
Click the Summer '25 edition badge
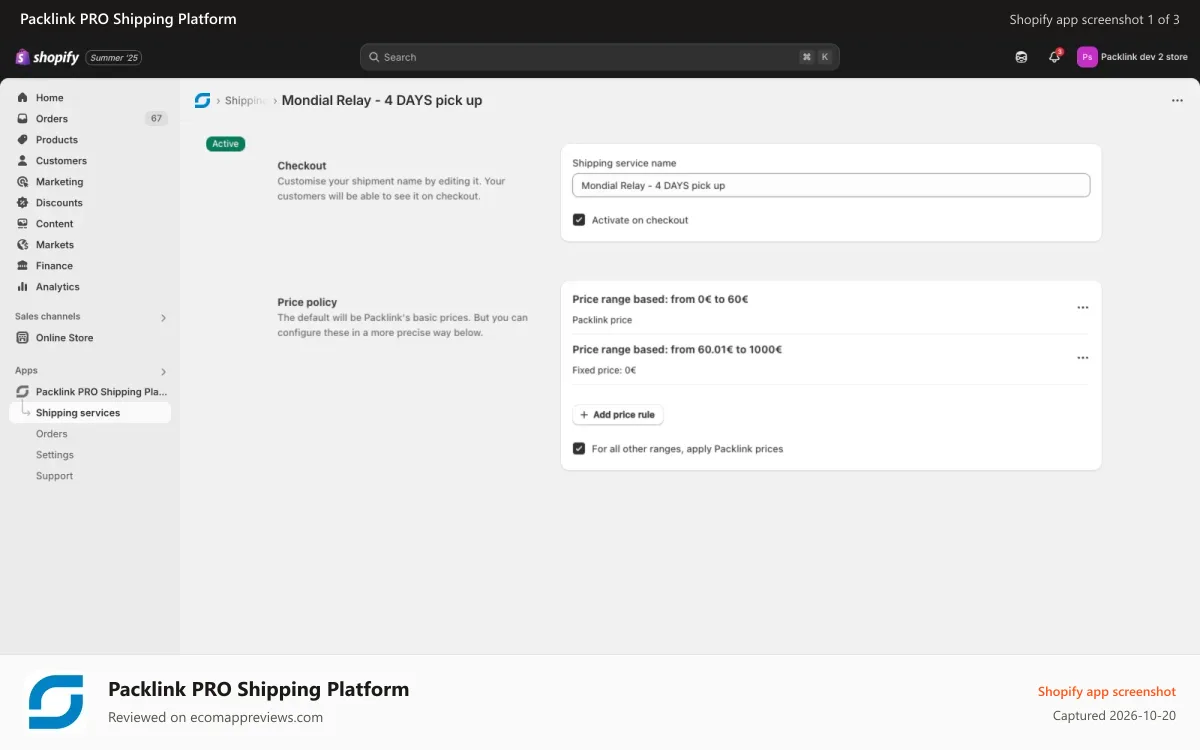coord(114,58)
